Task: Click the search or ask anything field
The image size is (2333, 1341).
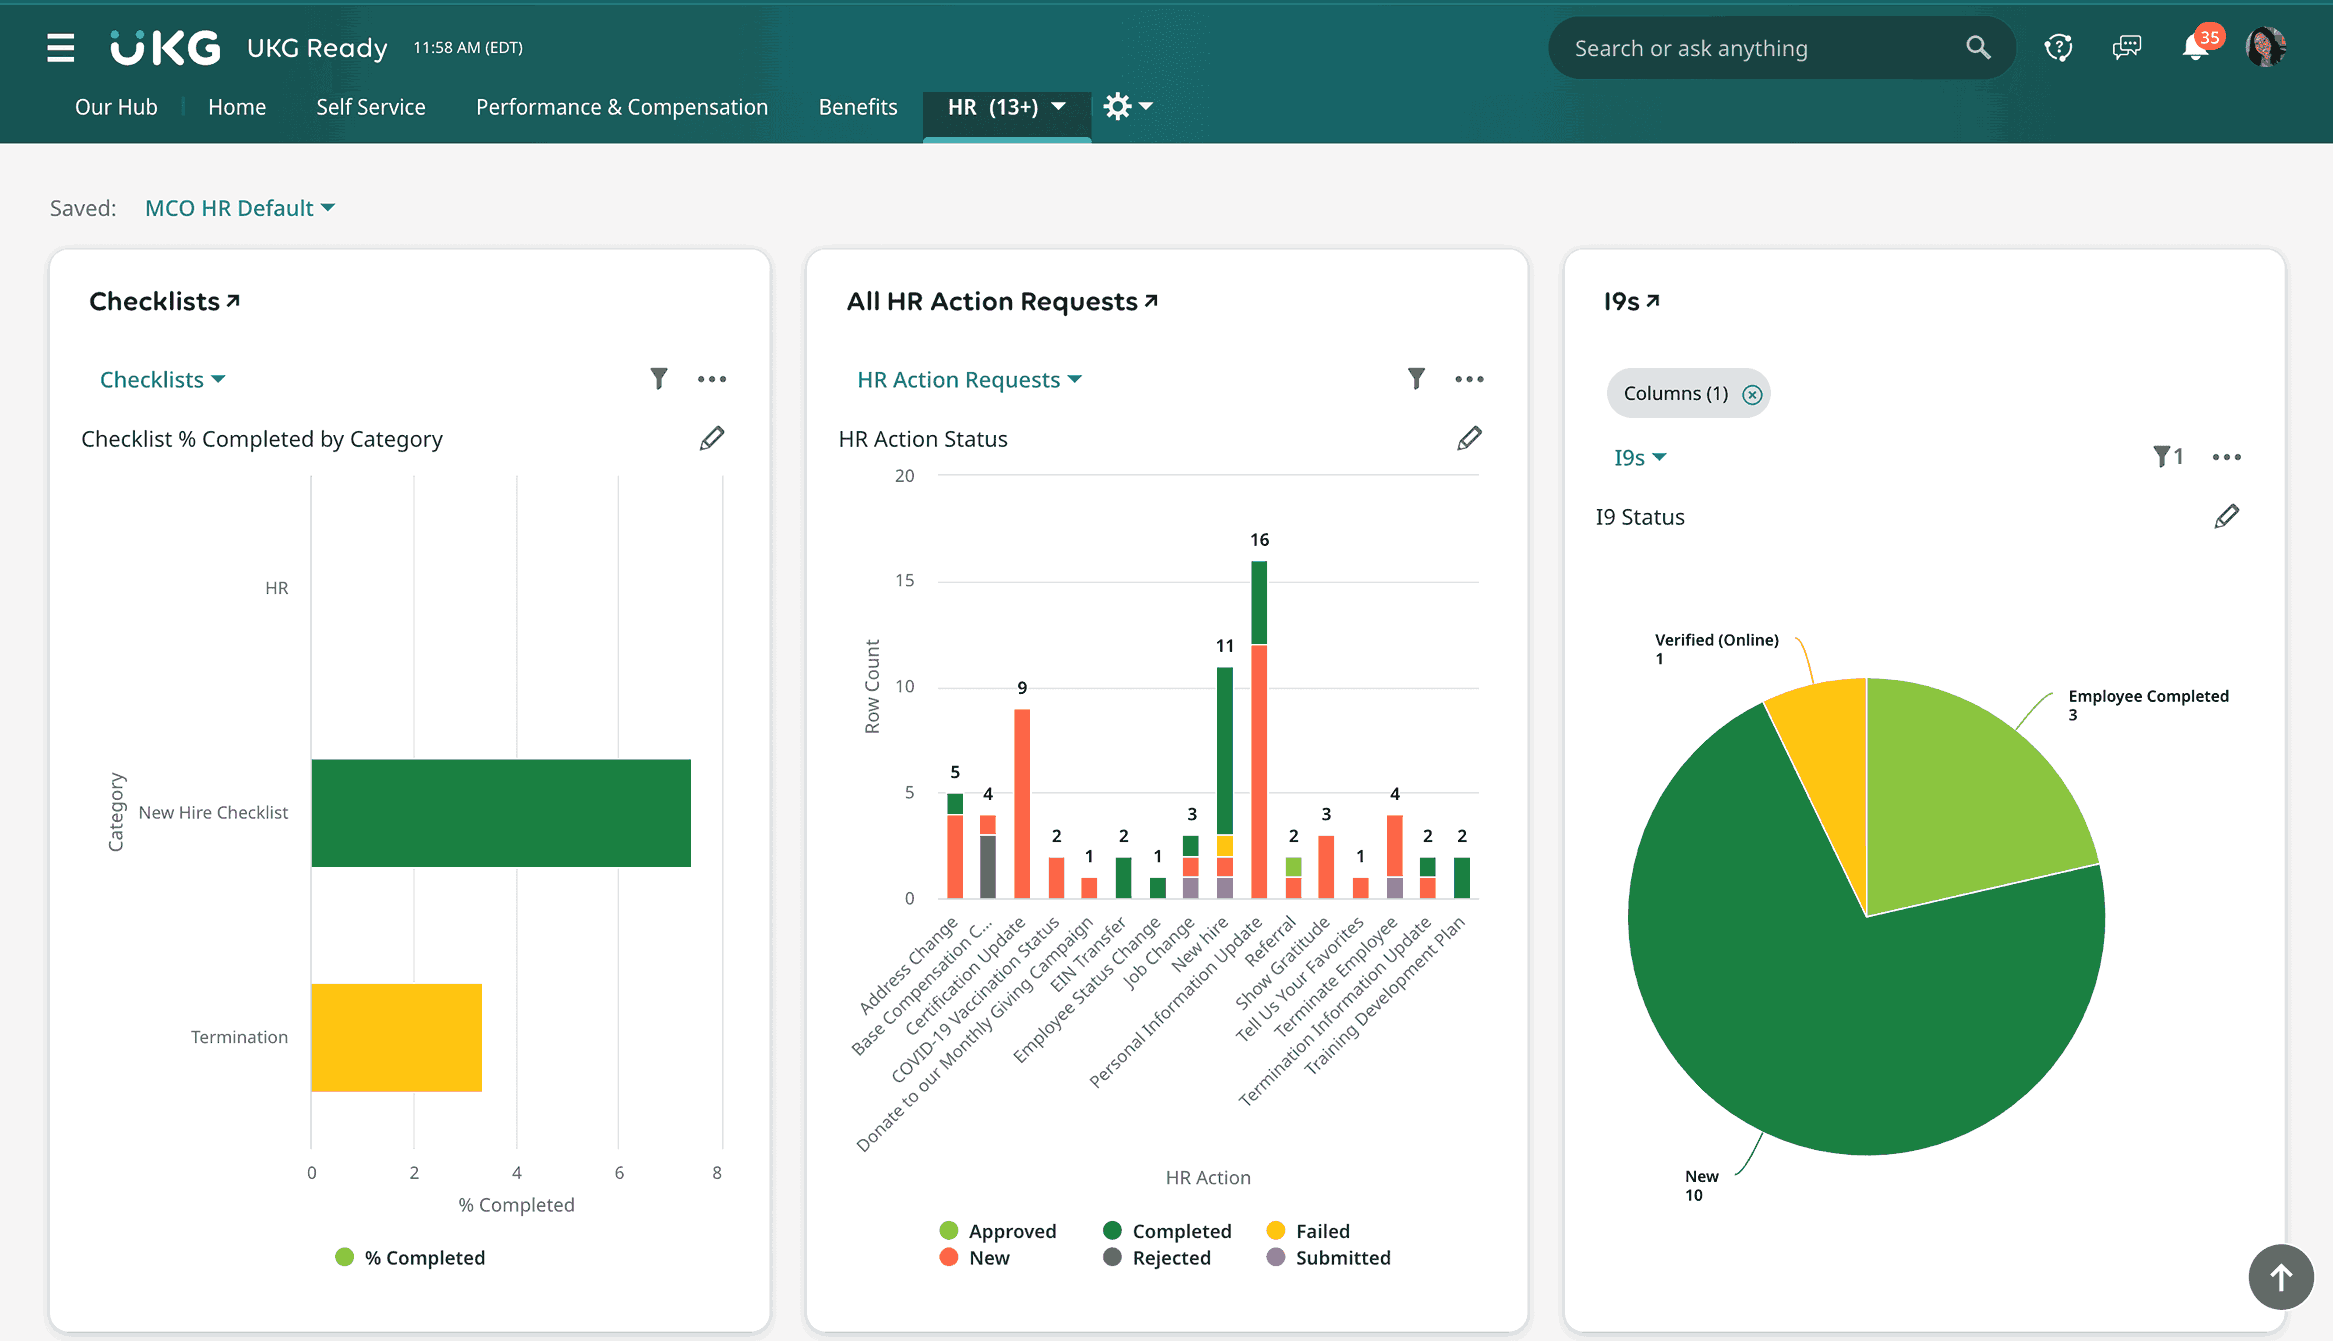Action: coord(1760,48)
